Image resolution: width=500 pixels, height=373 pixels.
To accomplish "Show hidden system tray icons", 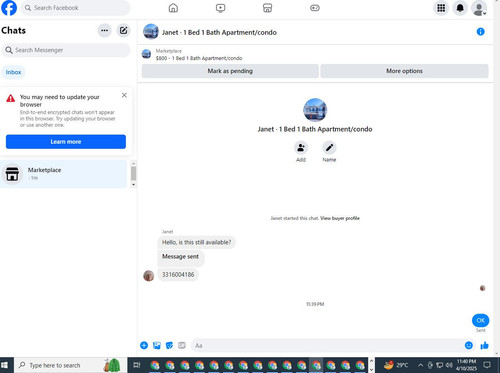I will click(x=420, y=365).
